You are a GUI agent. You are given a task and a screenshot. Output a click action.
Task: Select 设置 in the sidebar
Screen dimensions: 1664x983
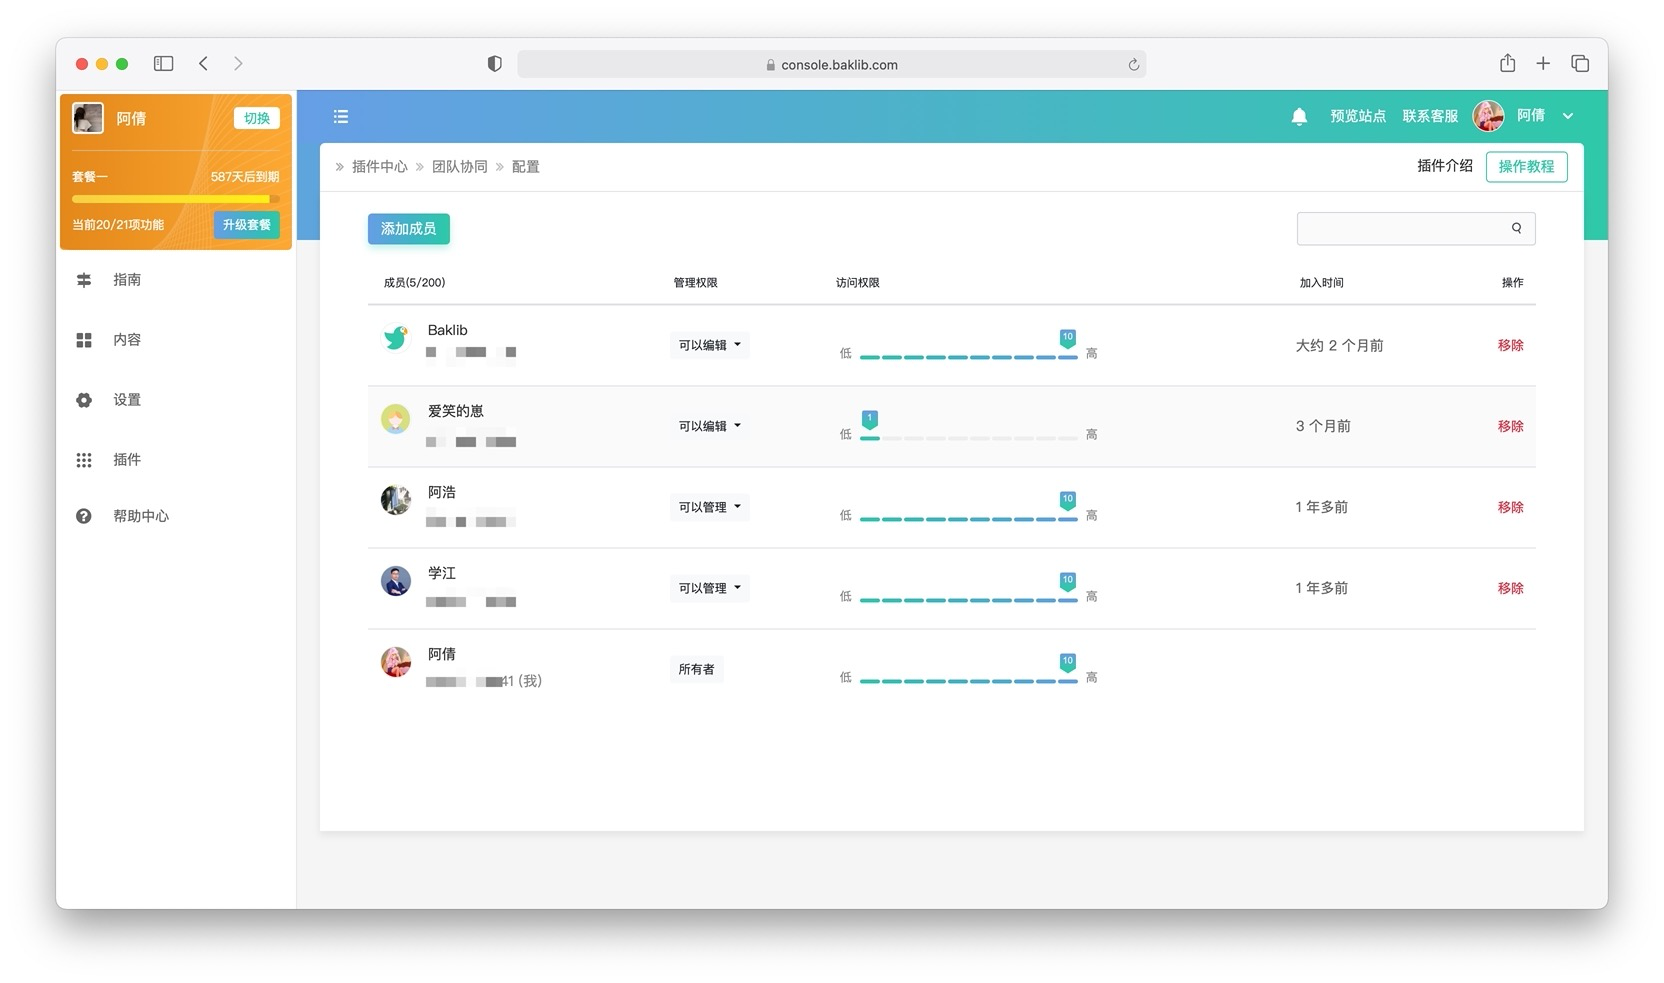pyautogui.click(x=127, y=400)
